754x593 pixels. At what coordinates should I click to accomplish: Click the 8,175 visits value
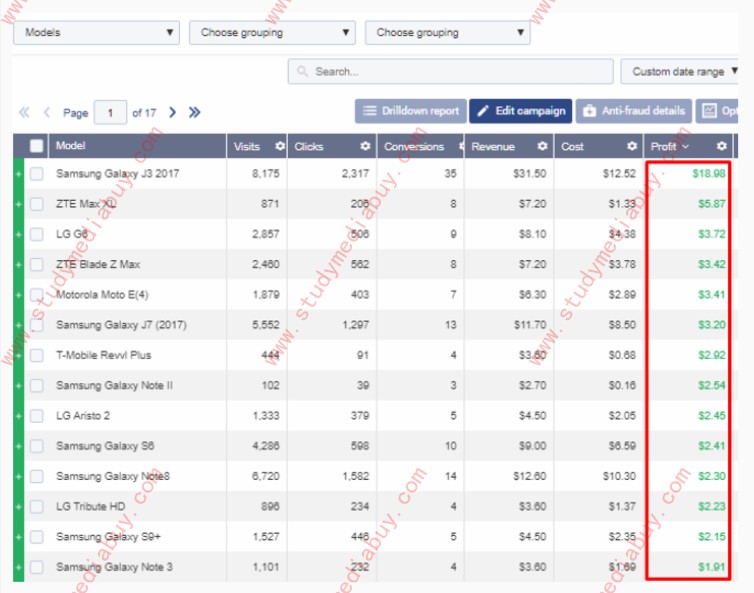point(265,174)
